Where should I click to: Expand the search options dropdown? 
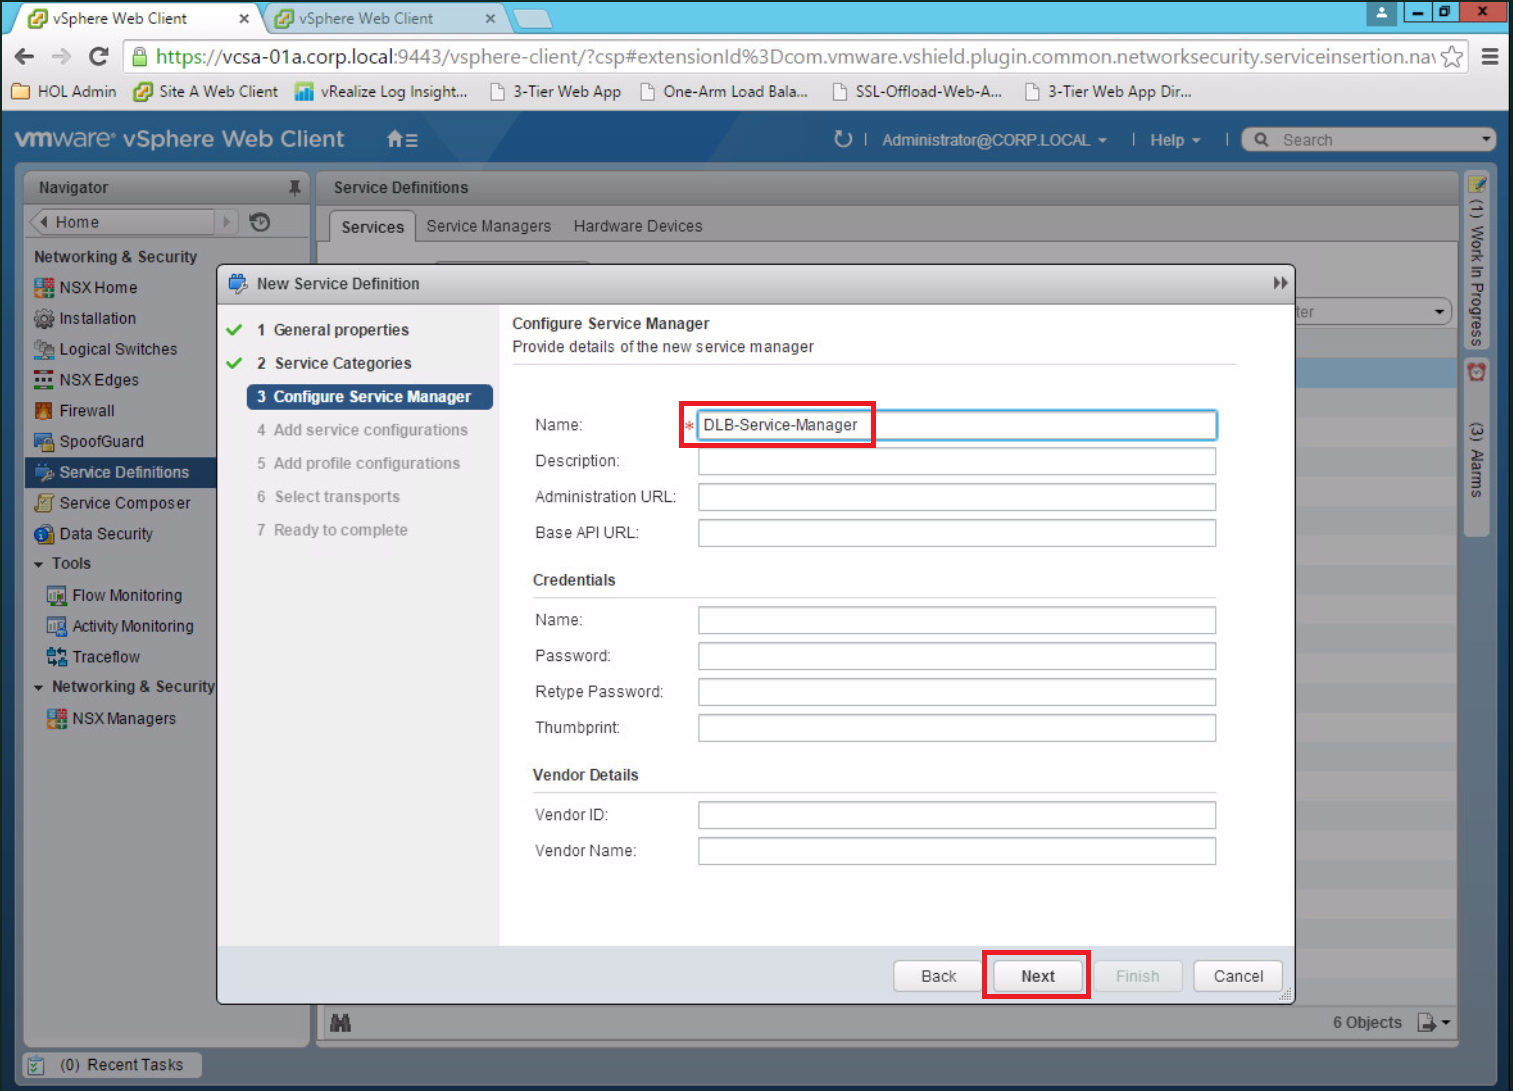pyautogui.click(x=1486, y=140)
